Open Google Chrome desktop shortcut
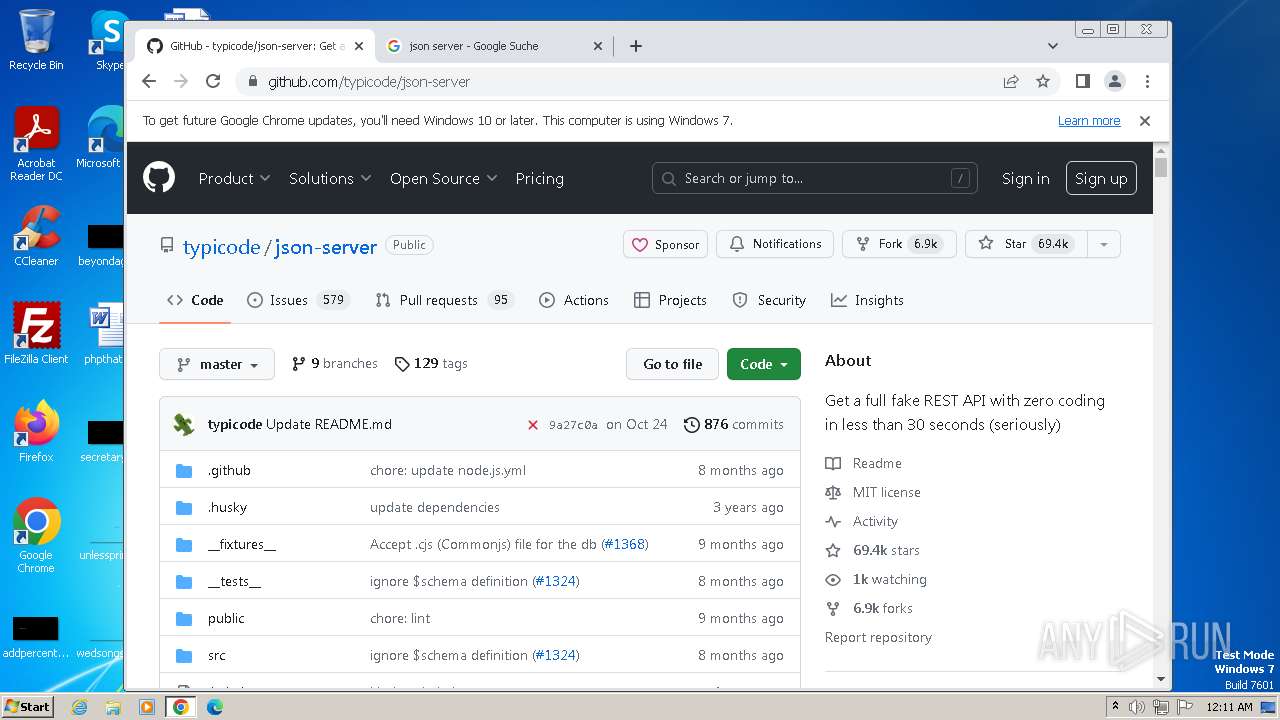Image resolution: width=1280 pixels, height=720 pixels. 36,535
